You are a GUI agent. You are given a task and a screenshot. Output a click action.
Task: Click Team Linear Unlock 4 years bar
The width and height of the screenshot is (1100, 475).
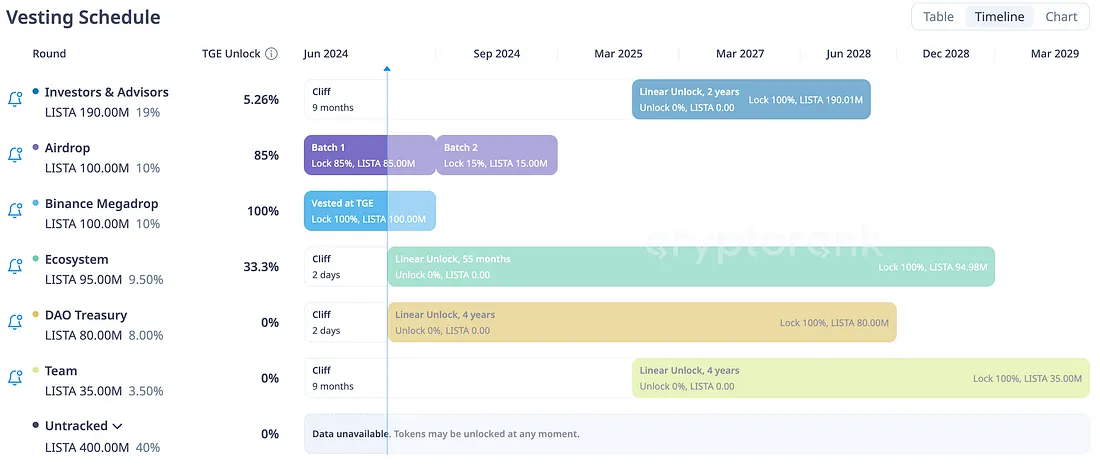(x=860, y=378)
